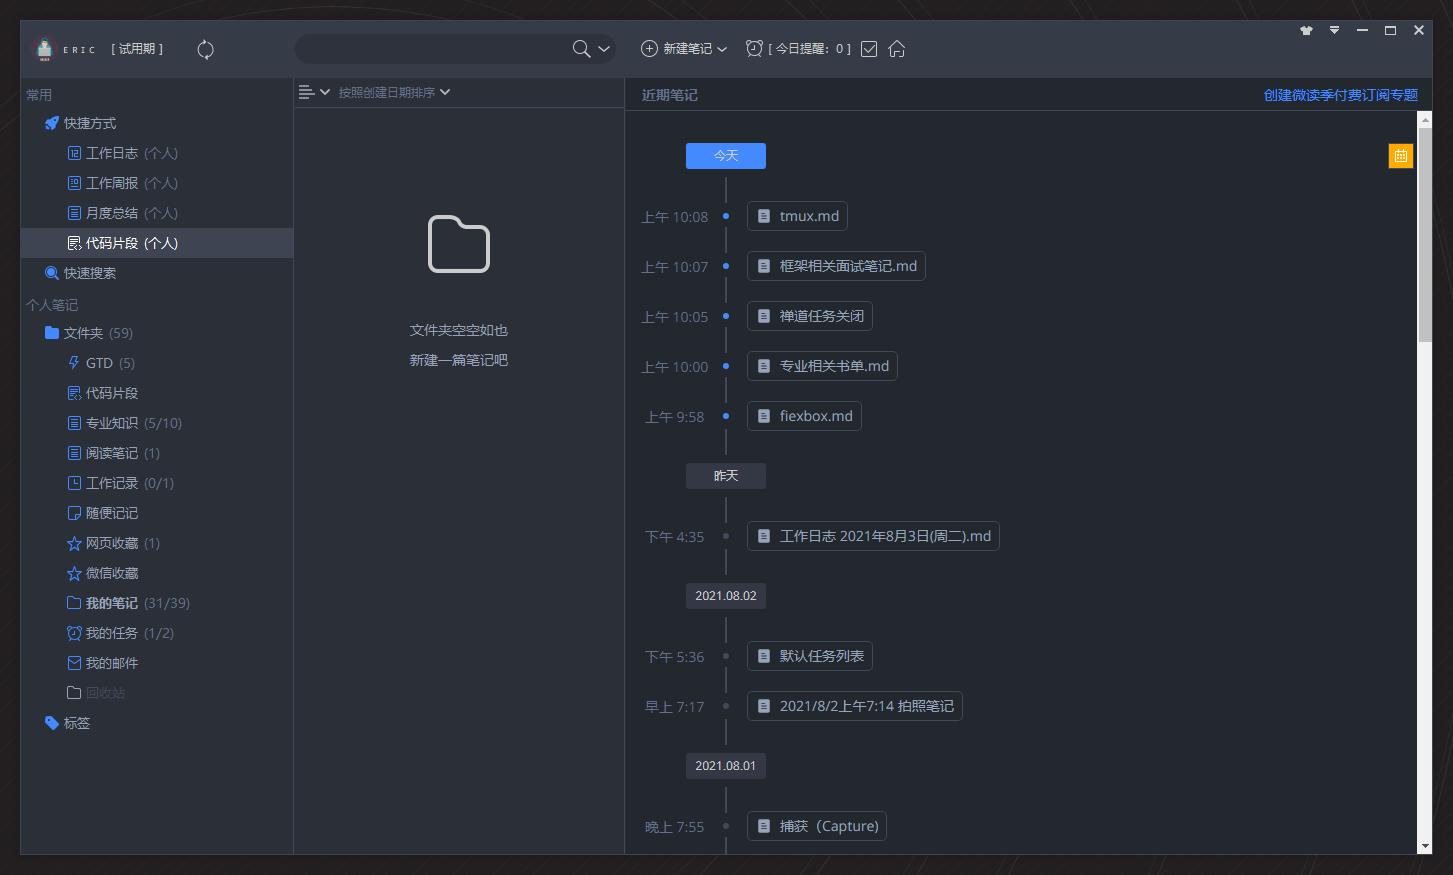
Task: Click the sync refresh icon
Action: click(205, 50)
